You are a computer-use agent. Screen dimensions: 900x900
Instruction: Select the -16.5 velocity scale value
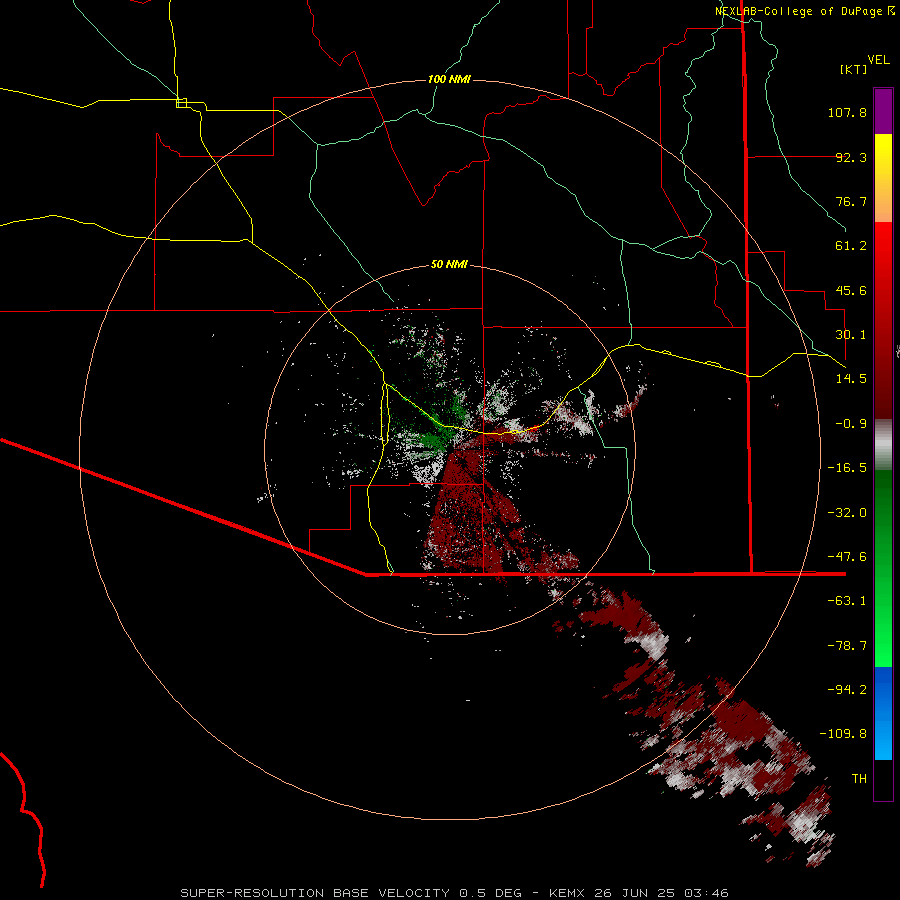[x=847, y=468]
